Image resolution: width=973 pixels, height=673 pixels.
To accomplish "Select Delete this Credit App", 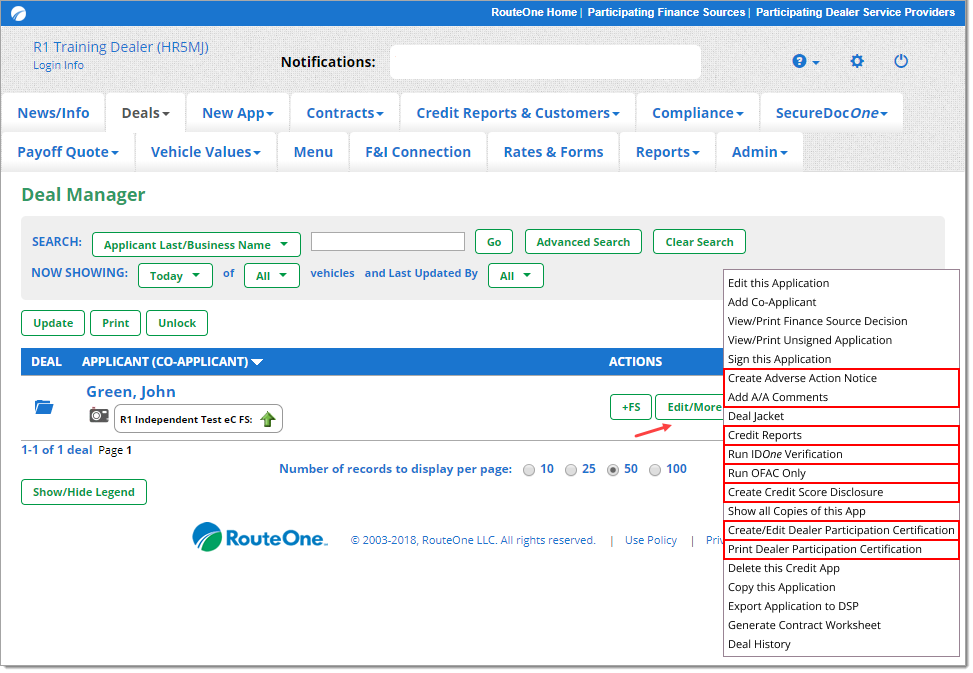I will pos(784,569).
